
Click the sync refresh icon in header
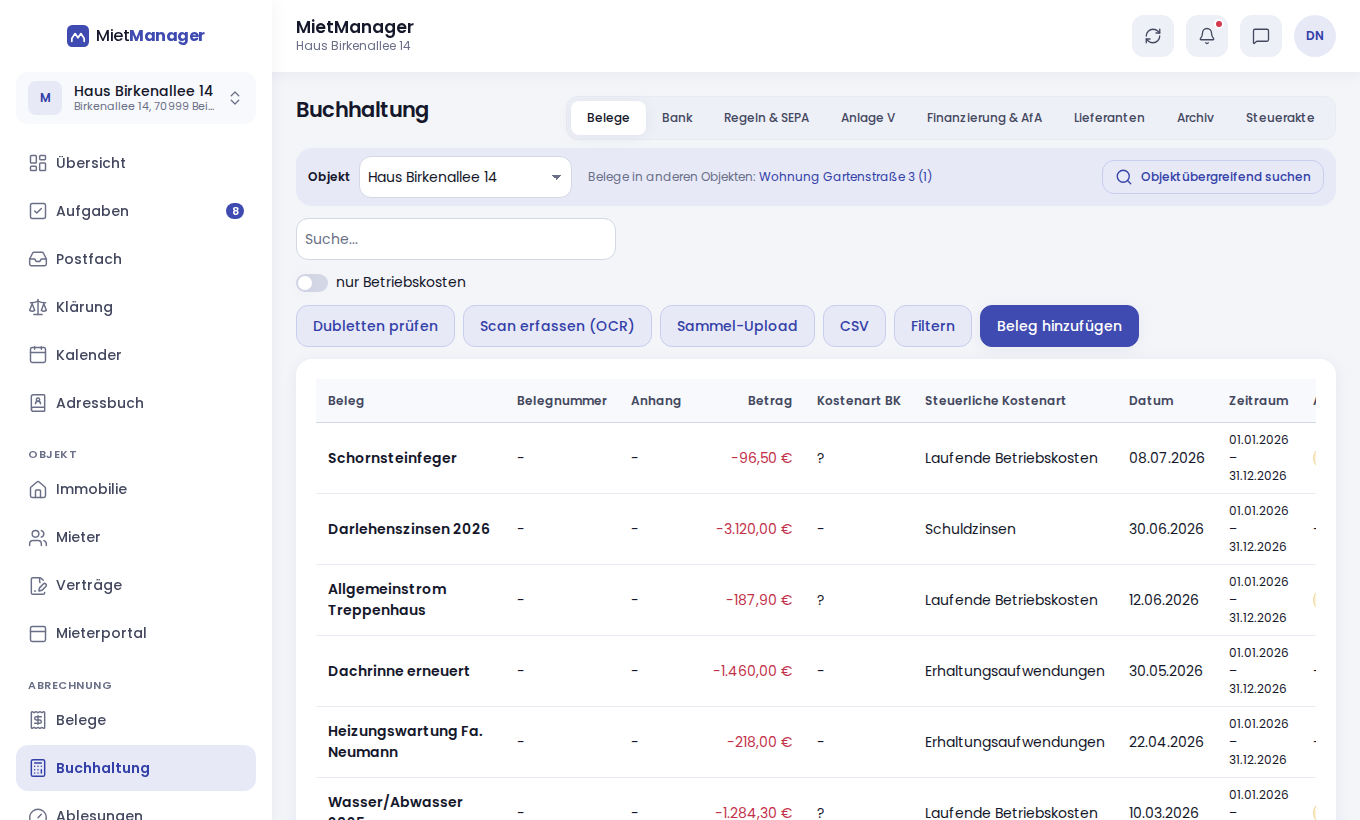(x=1153, y=36)
